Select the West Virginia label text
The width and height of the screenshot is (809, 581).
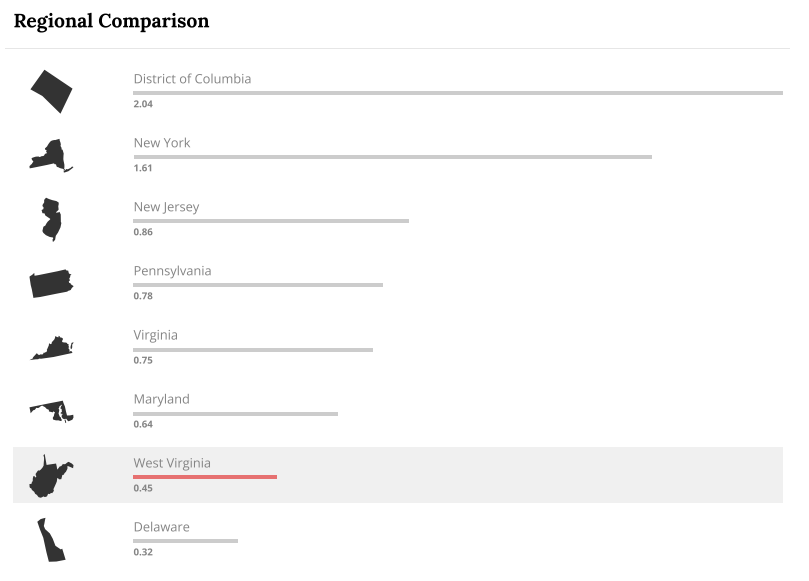[172, 463]
